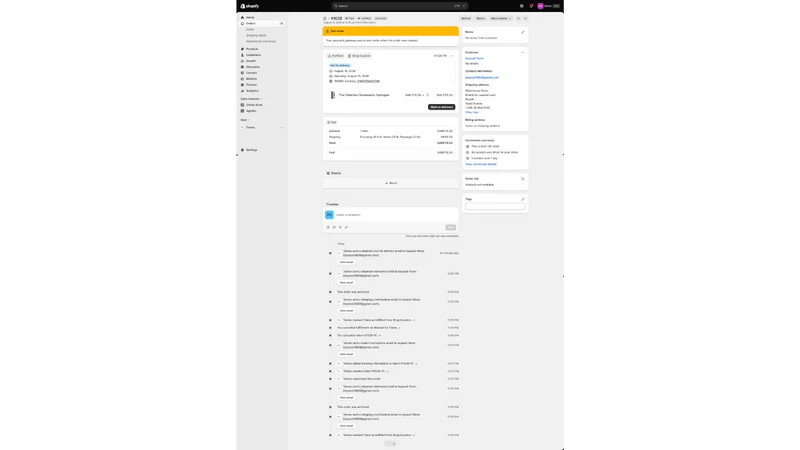Click Mark as delivered button

441,107
